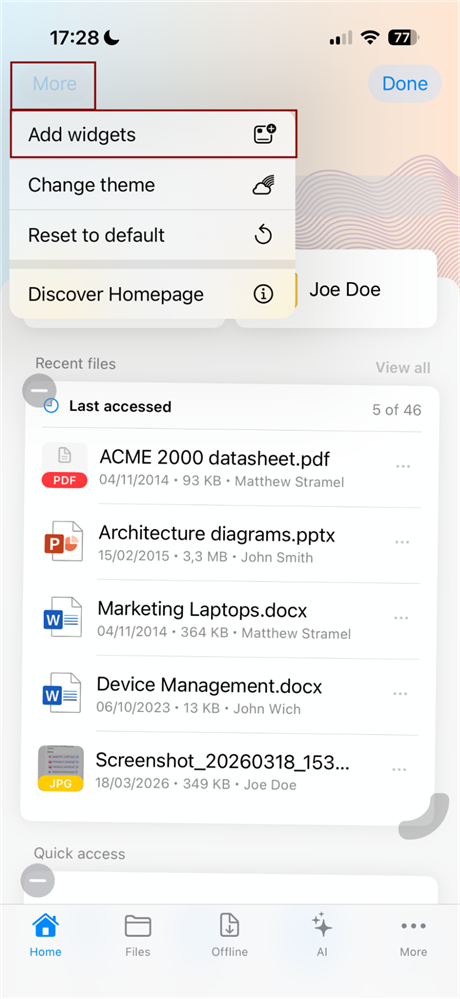This screenshot has height=999, width=460.
Task: Tap View all for recent files
Action: pyautogui.click(x=403, y=368)
